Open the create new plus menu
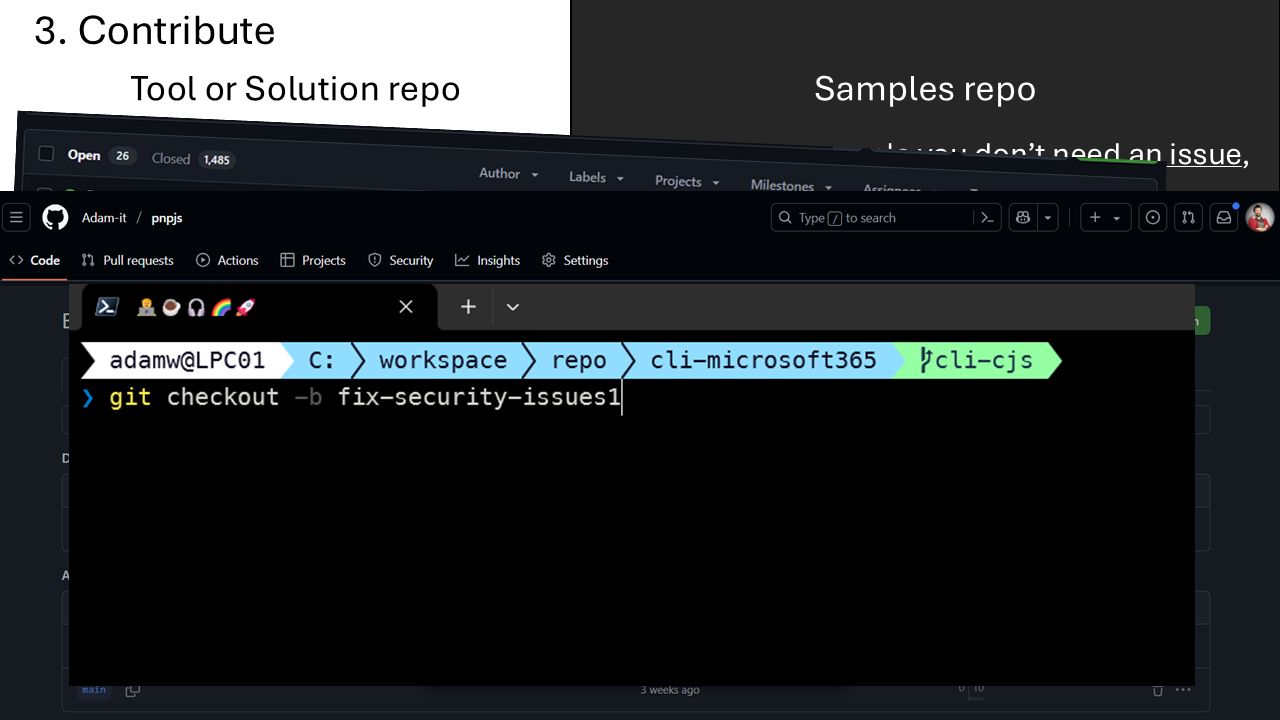The height and width of the screenshot is (720, 1280). point(1105,218)
